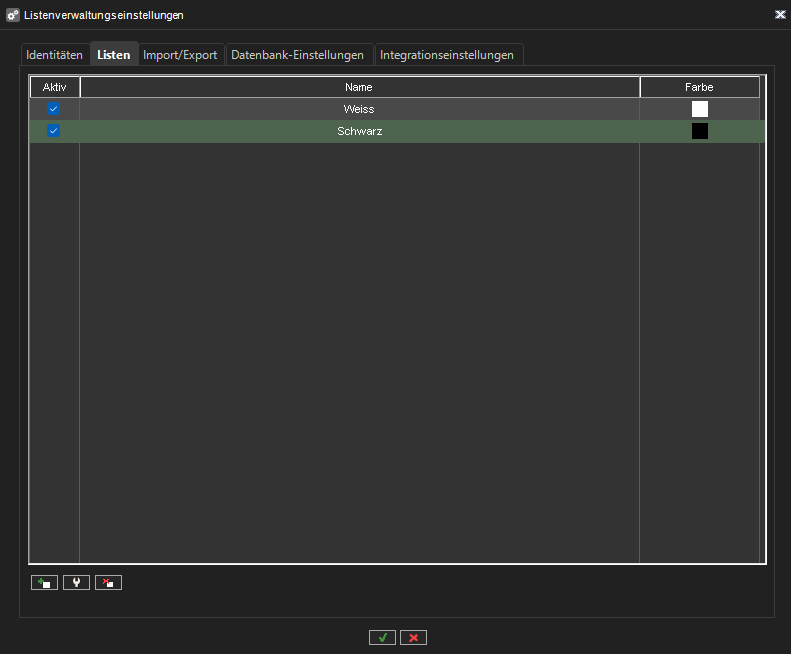Viewport: 791px width, 654px height.
Task: Open the edit list wrench button
Action: [76, 582]
